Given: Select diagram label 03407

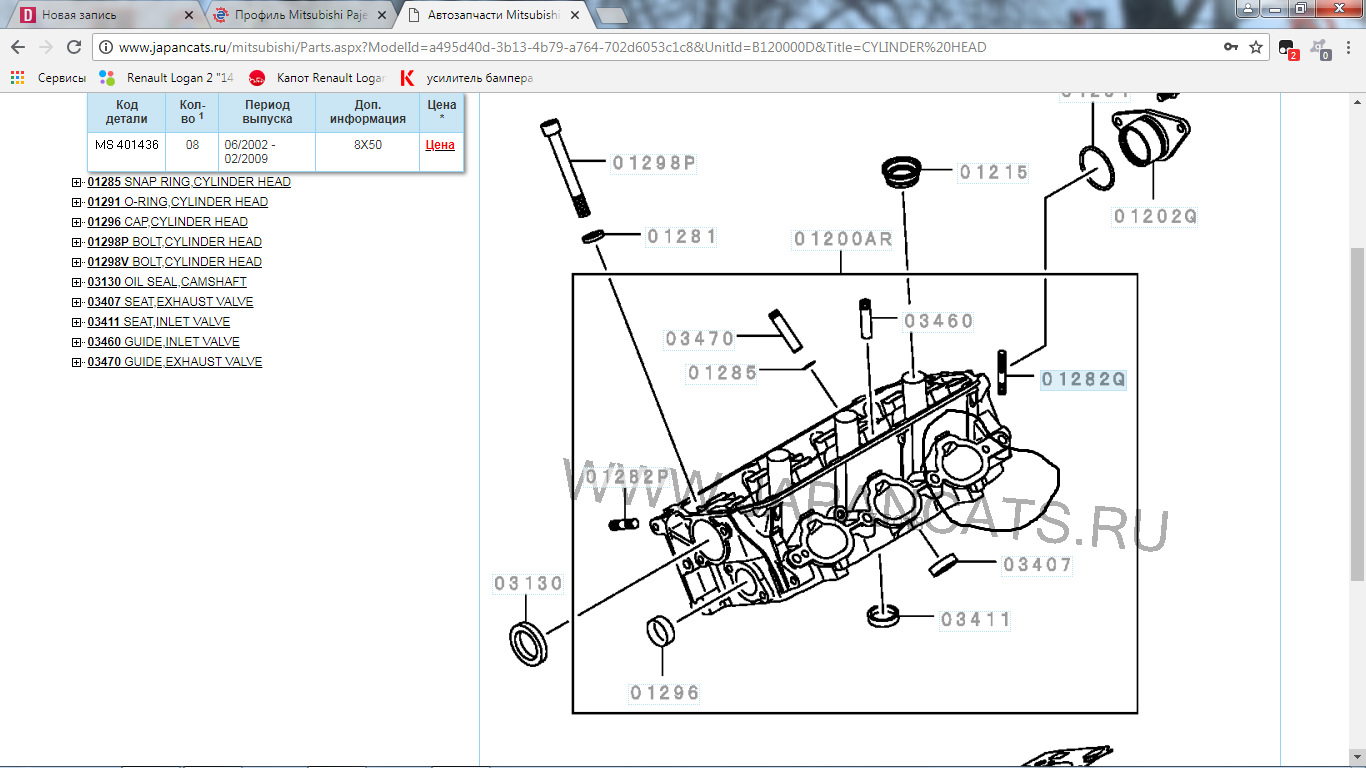Looking at the screenshot, I should tap(1038, 565).
